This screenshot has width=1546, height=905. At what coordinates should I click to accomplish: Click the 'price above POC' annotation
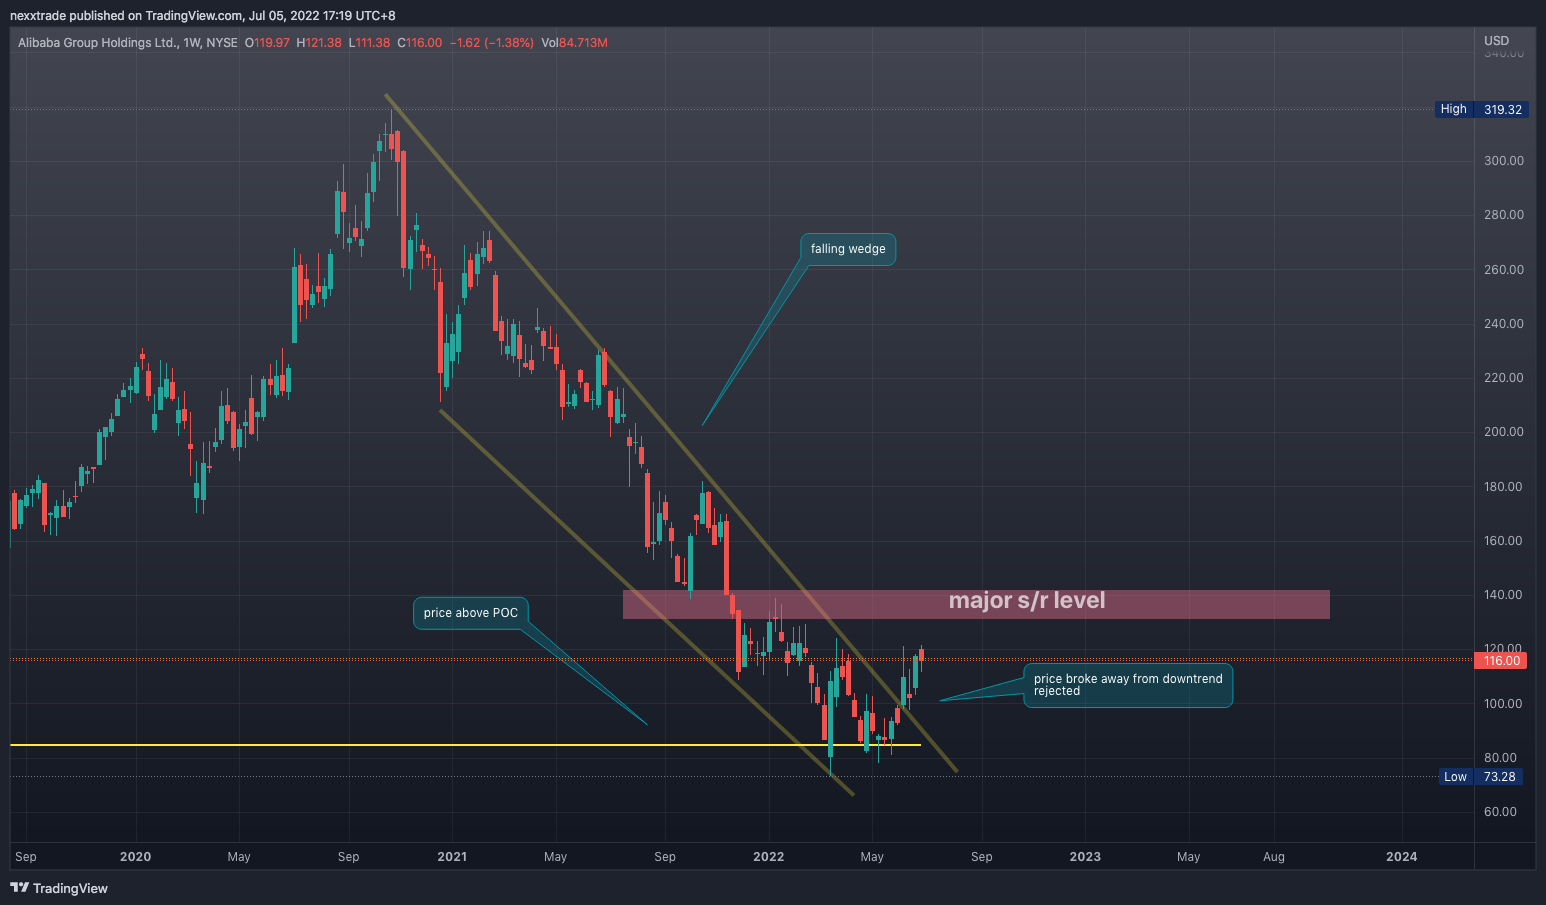pos(471,613)
